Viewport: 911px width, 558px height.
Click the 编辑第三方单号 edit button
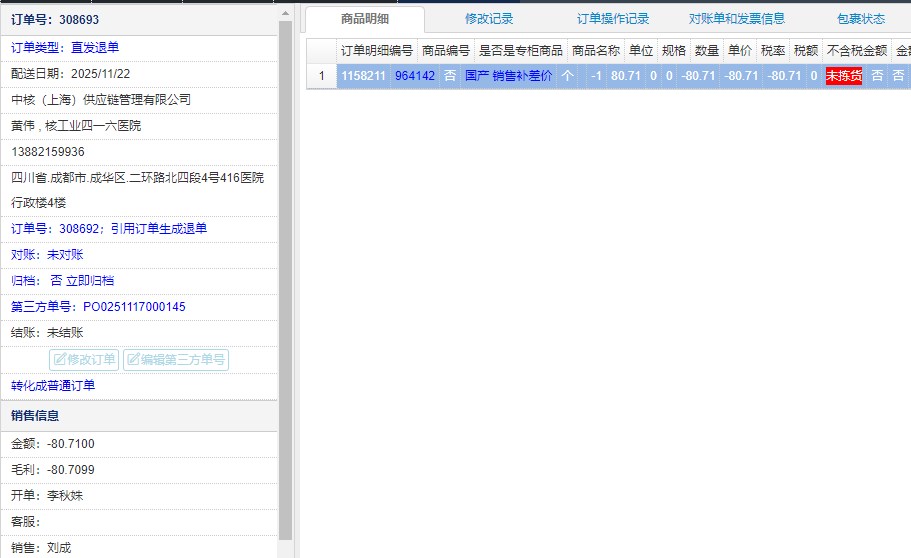tap(175, 360)
